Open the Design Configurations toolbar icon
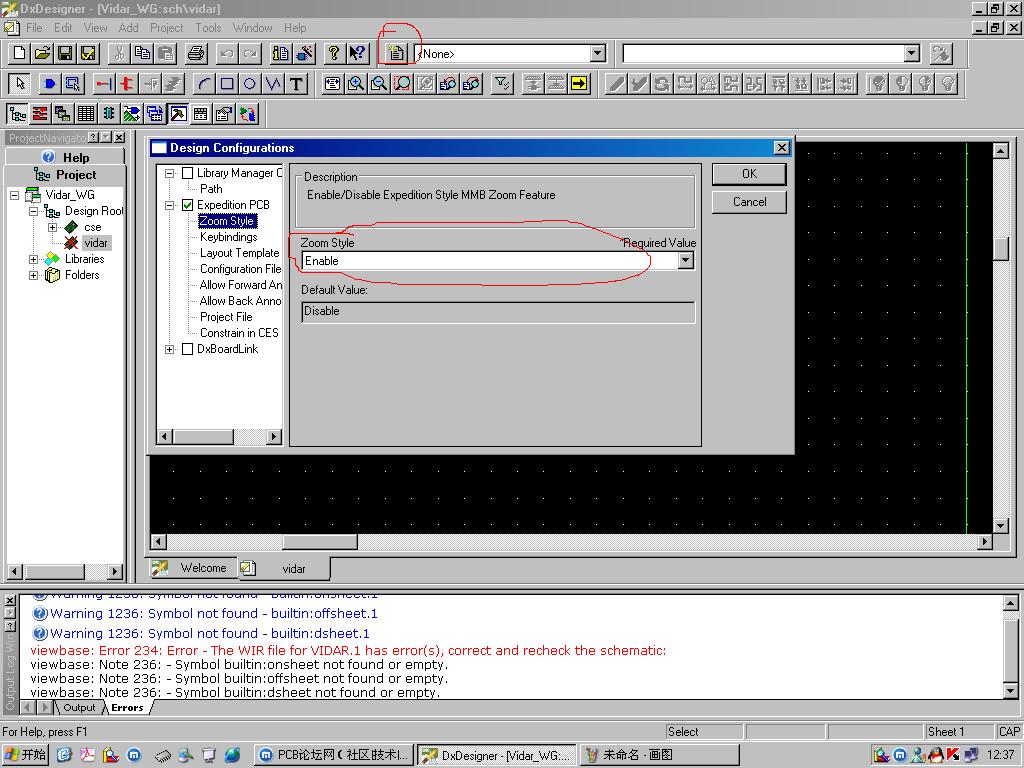Screen dimensions: 1024x768 pyautogui.click(x=396, y=53)
